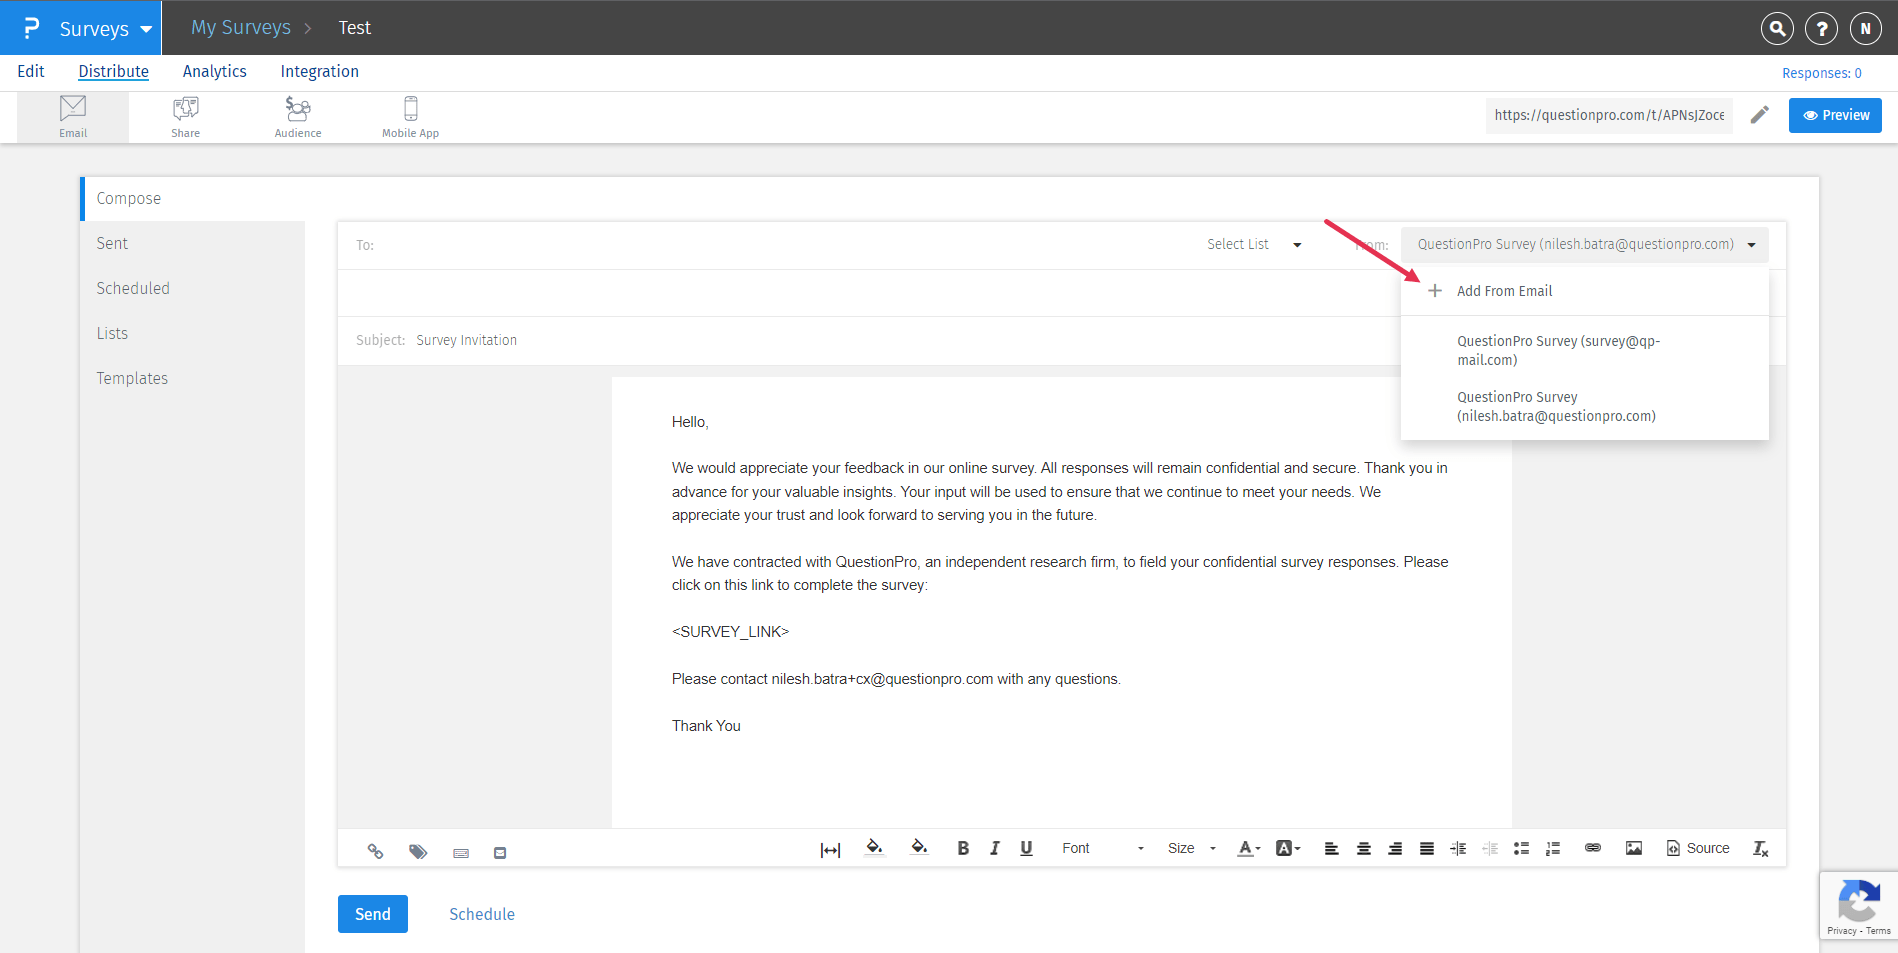Click the keyboard icon in the editor footer
The width and height of the screenshot is (1898, 953).
click(x=461, y=853)
